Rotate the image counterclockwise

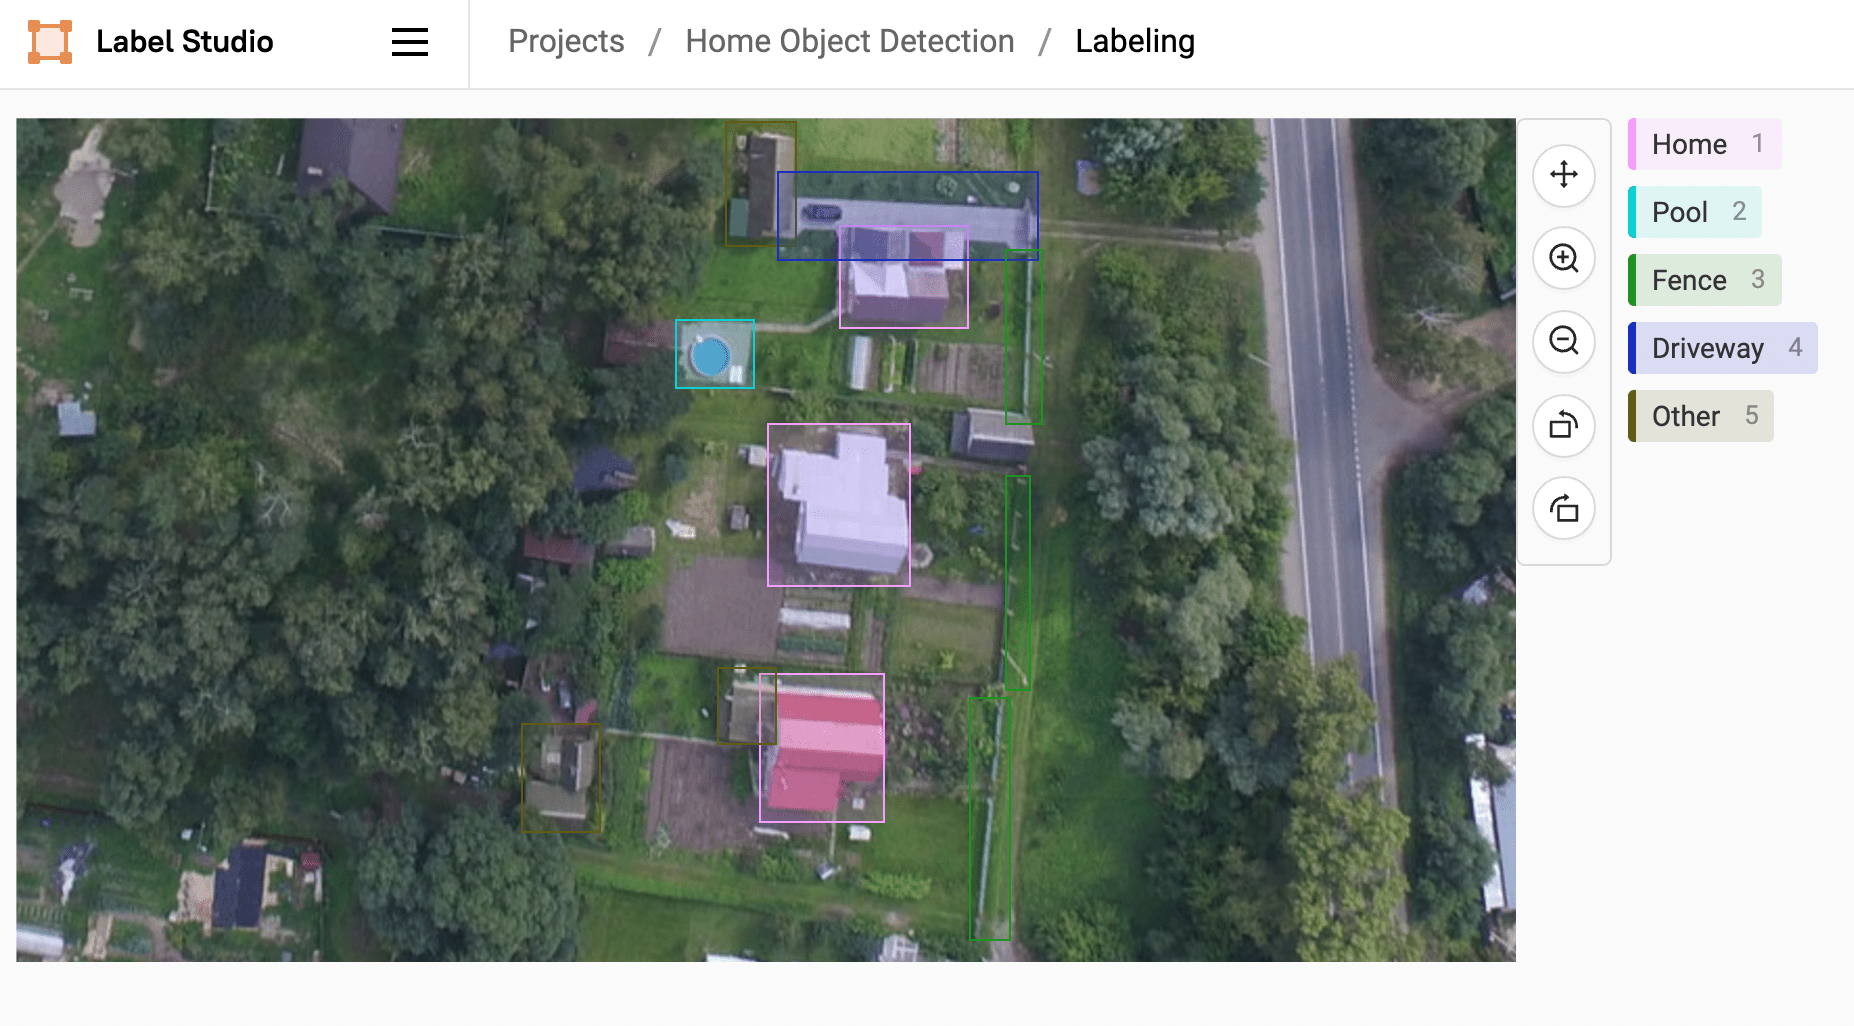pyautogui.click(x=1564, y=426)
